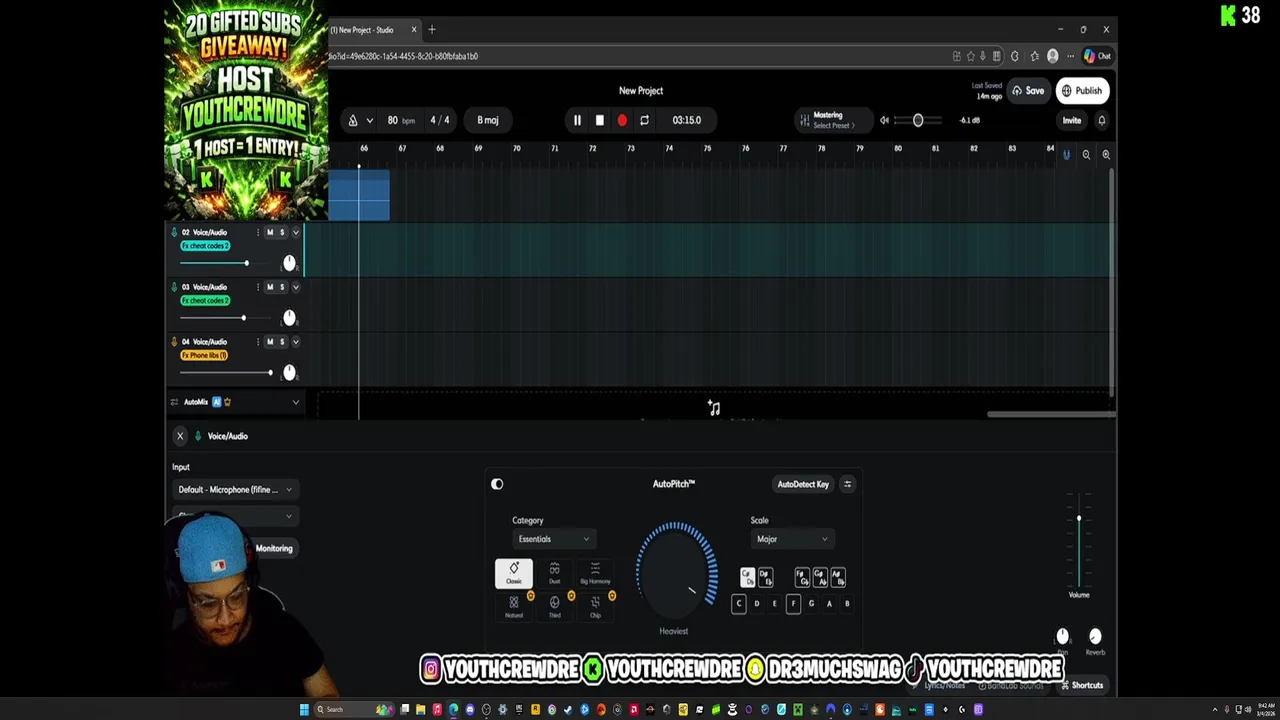This screenshot has height=720, width=1280.
Task: Publish the project
Action: (1082, 91)
